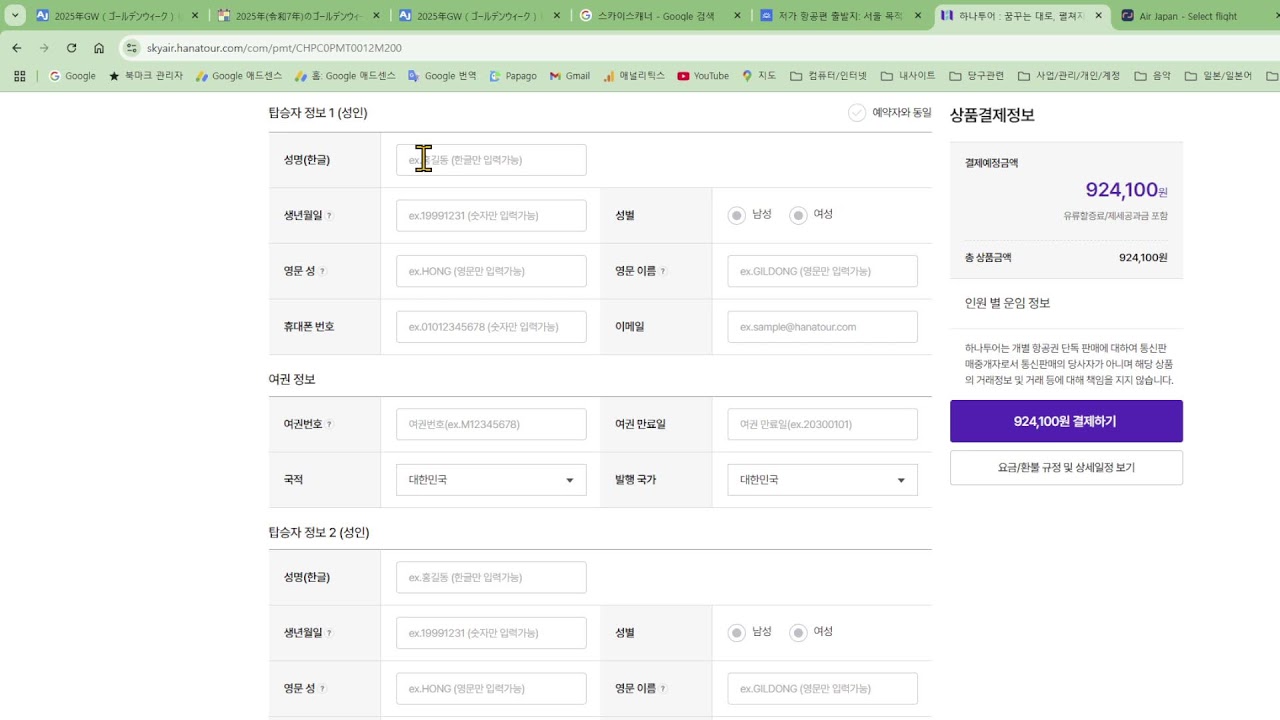The width and height of the screenshot is (1280, 720).
Task: Click the passenger 1 성명(한글) input field
Action: (x=491, y=160)
